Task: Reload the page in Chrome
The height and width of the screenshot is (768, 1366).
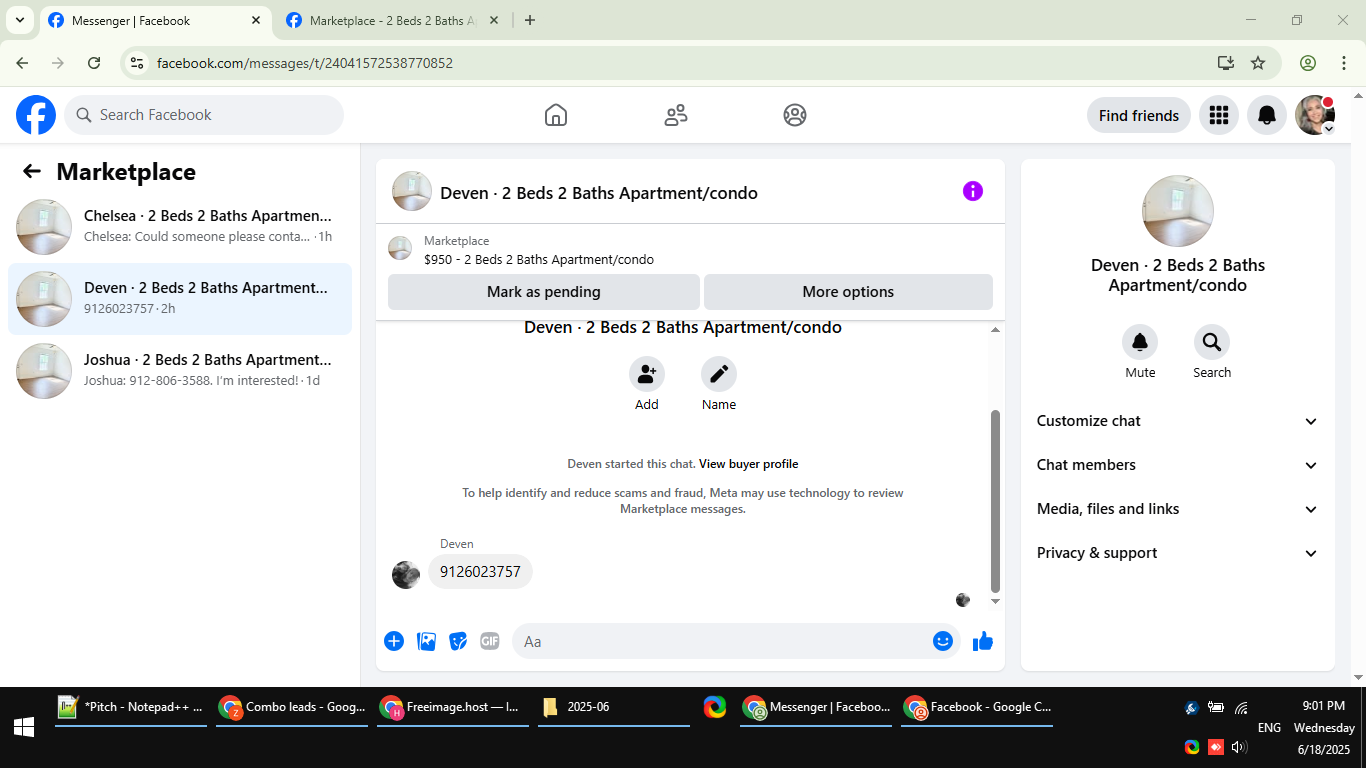Action: (x=94, y=63)
